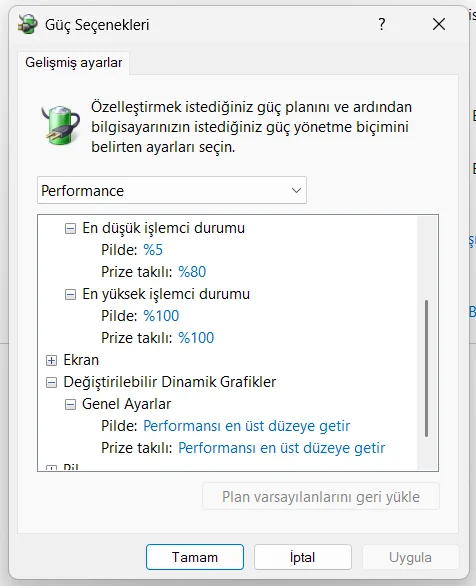The image size is (476, 586).
Task: Click Pilde Performansı en üst düzeye getir
Action: click(247, 426)
